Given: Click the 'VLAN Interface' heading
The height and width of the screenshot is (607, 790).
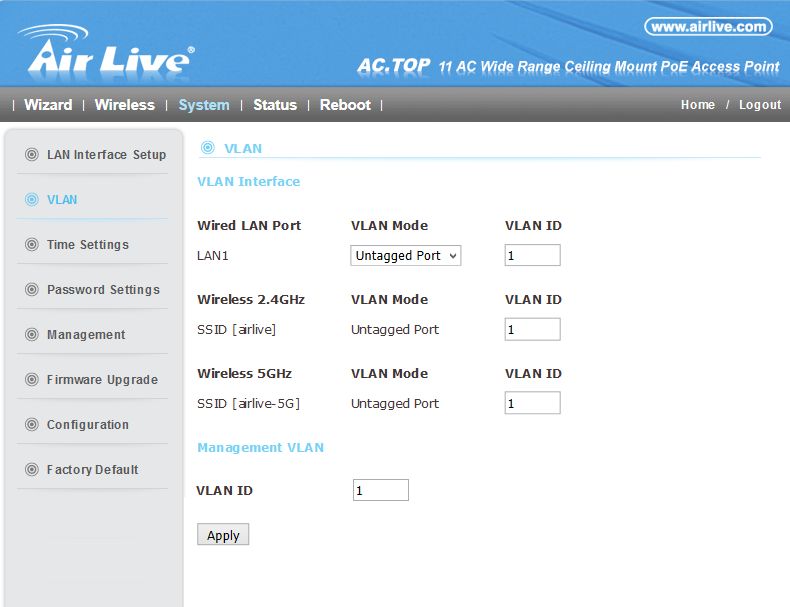Looking at the screenshot, I should pyautogui.click(x=248, y=181).
